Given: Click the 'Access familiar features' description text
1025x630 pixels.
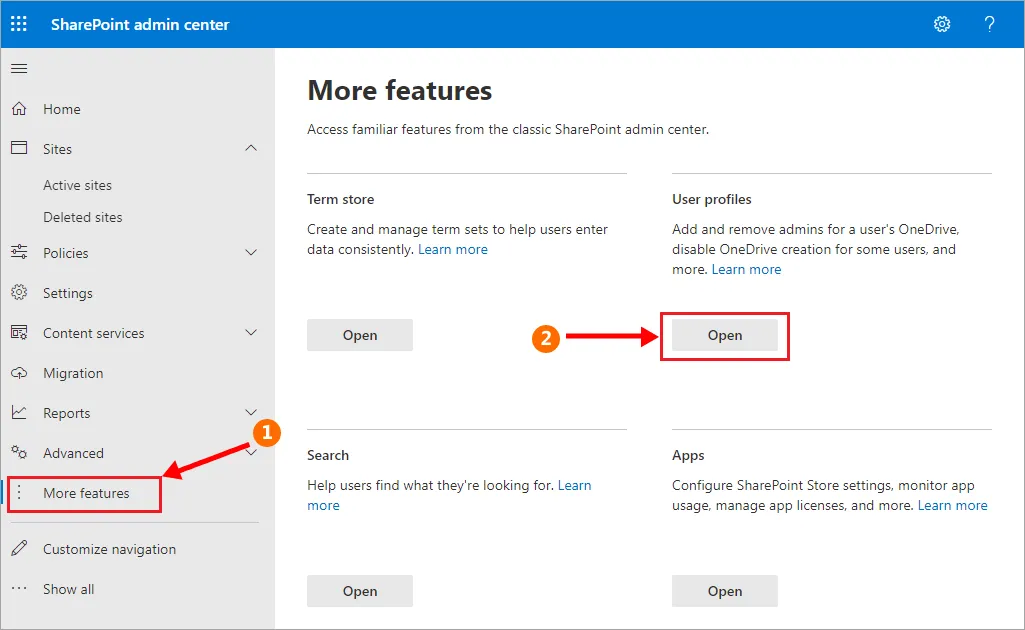Looking at the screenshot, I should [x=508, y=129].
